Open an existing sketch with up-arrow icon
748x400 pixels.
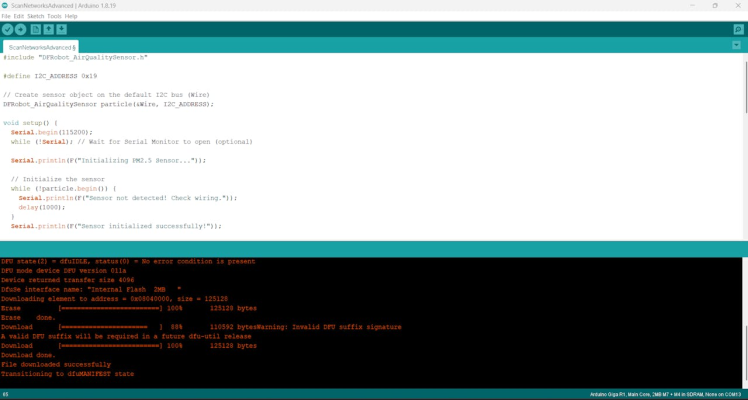[49, 30]
